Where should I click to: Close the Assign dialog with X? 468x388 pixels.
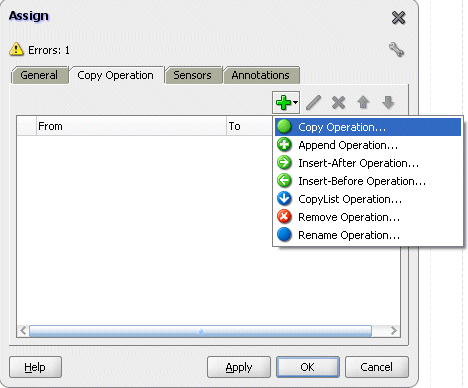[x=398, y=18]
